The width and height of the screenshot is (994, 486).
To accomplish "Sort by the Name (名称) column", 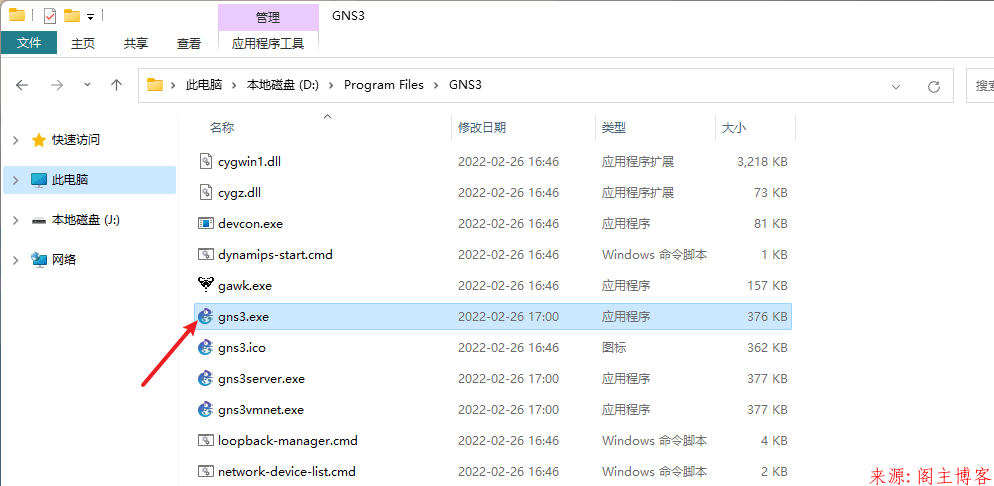I will tap(222, 128).
